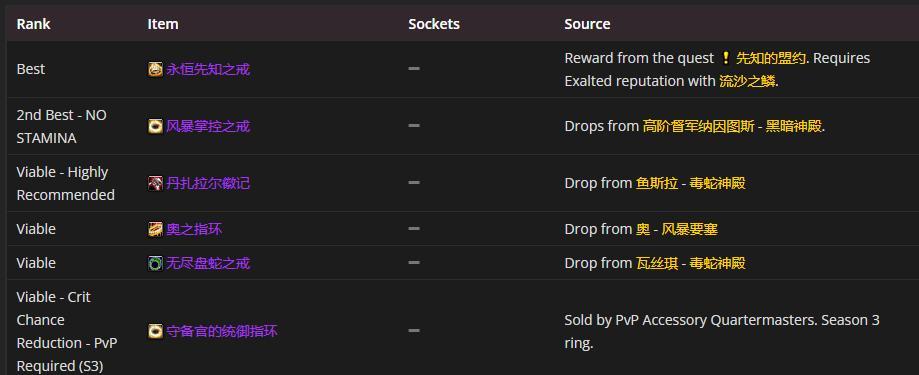Viewport: 919px width, 375px height.
Task: Click the 守备官的统御指环 ring icon
Action: click(155, 332)
